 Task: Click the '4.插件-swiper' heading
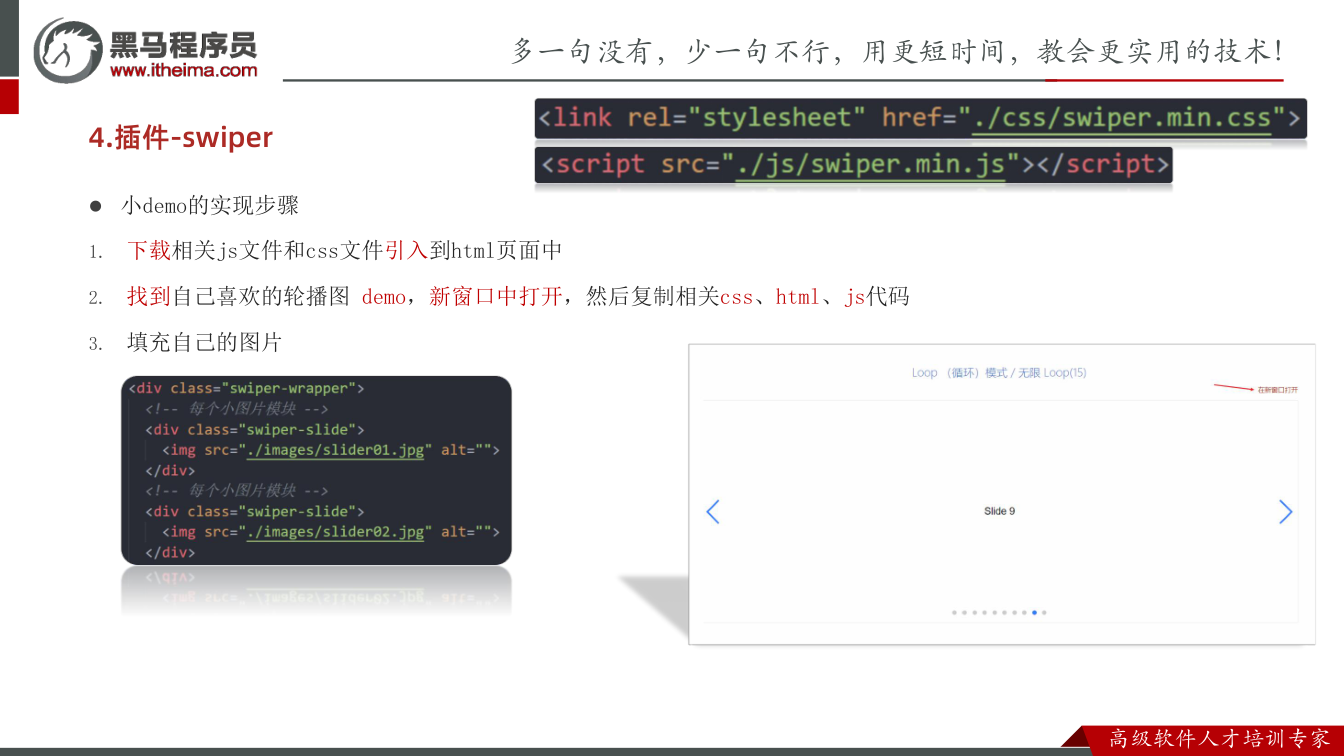point(181,137)
